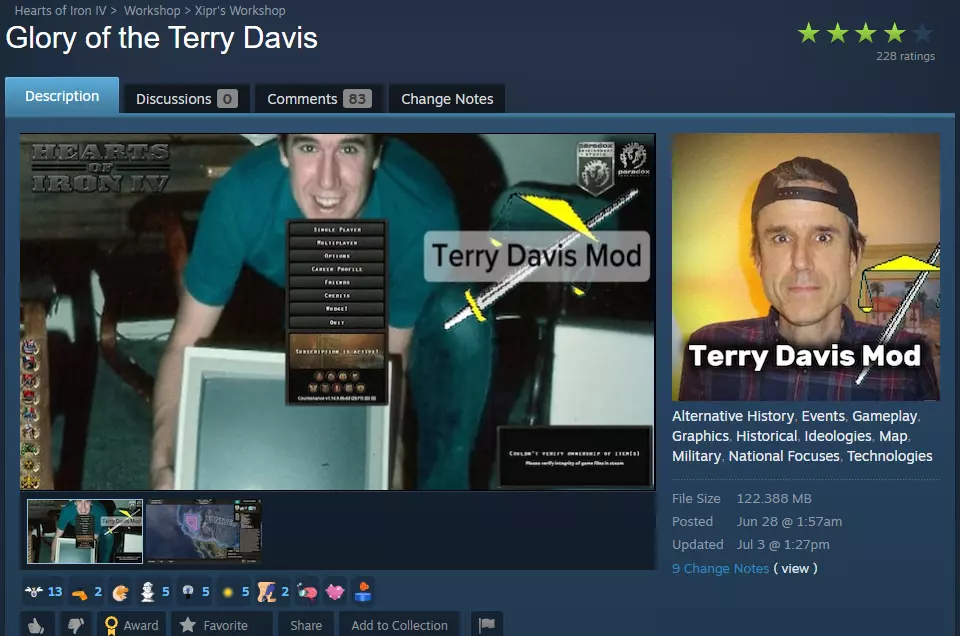Click the 9 Change Notes link
This screenshot has height=636, width=960.
(x=720, y=568)
